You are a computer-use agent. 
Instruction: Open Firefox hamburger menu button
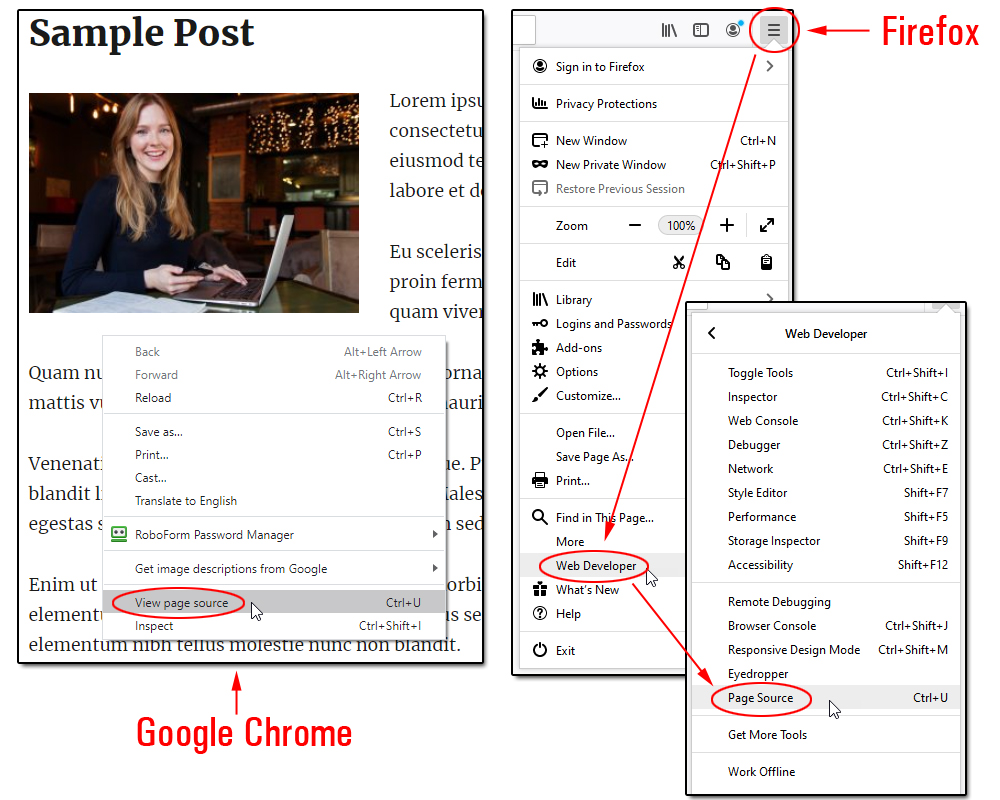[773, 30]
